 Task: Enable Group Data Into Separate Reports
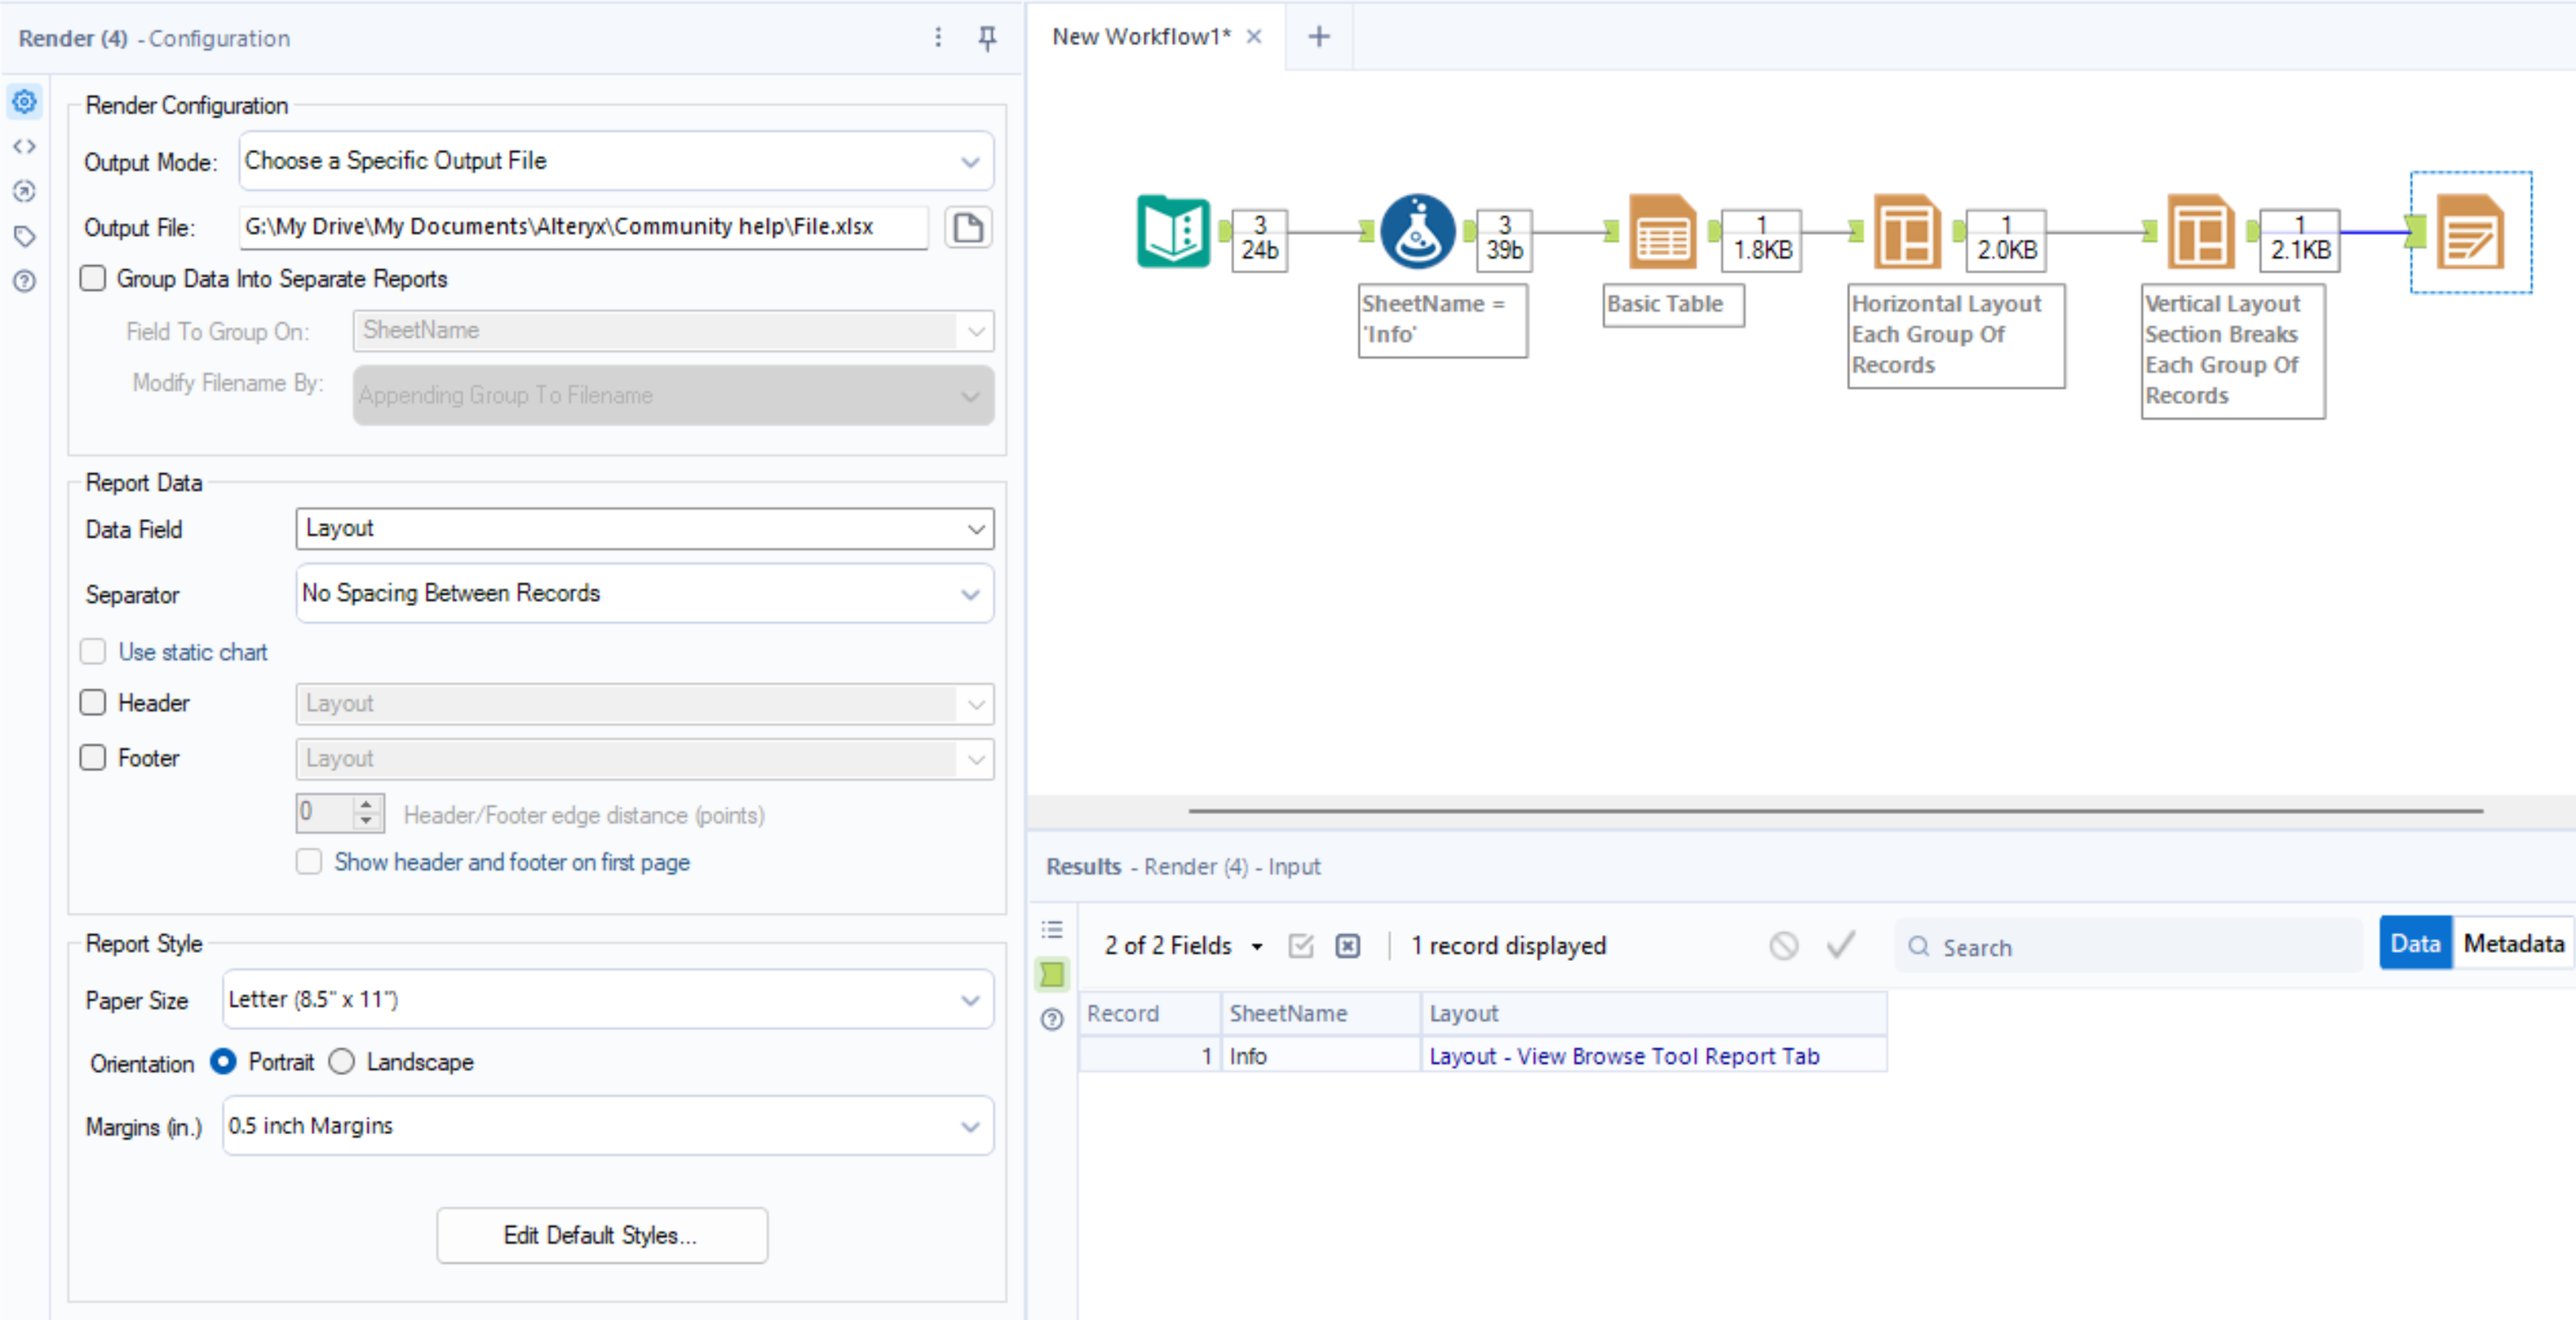[93, 278]
